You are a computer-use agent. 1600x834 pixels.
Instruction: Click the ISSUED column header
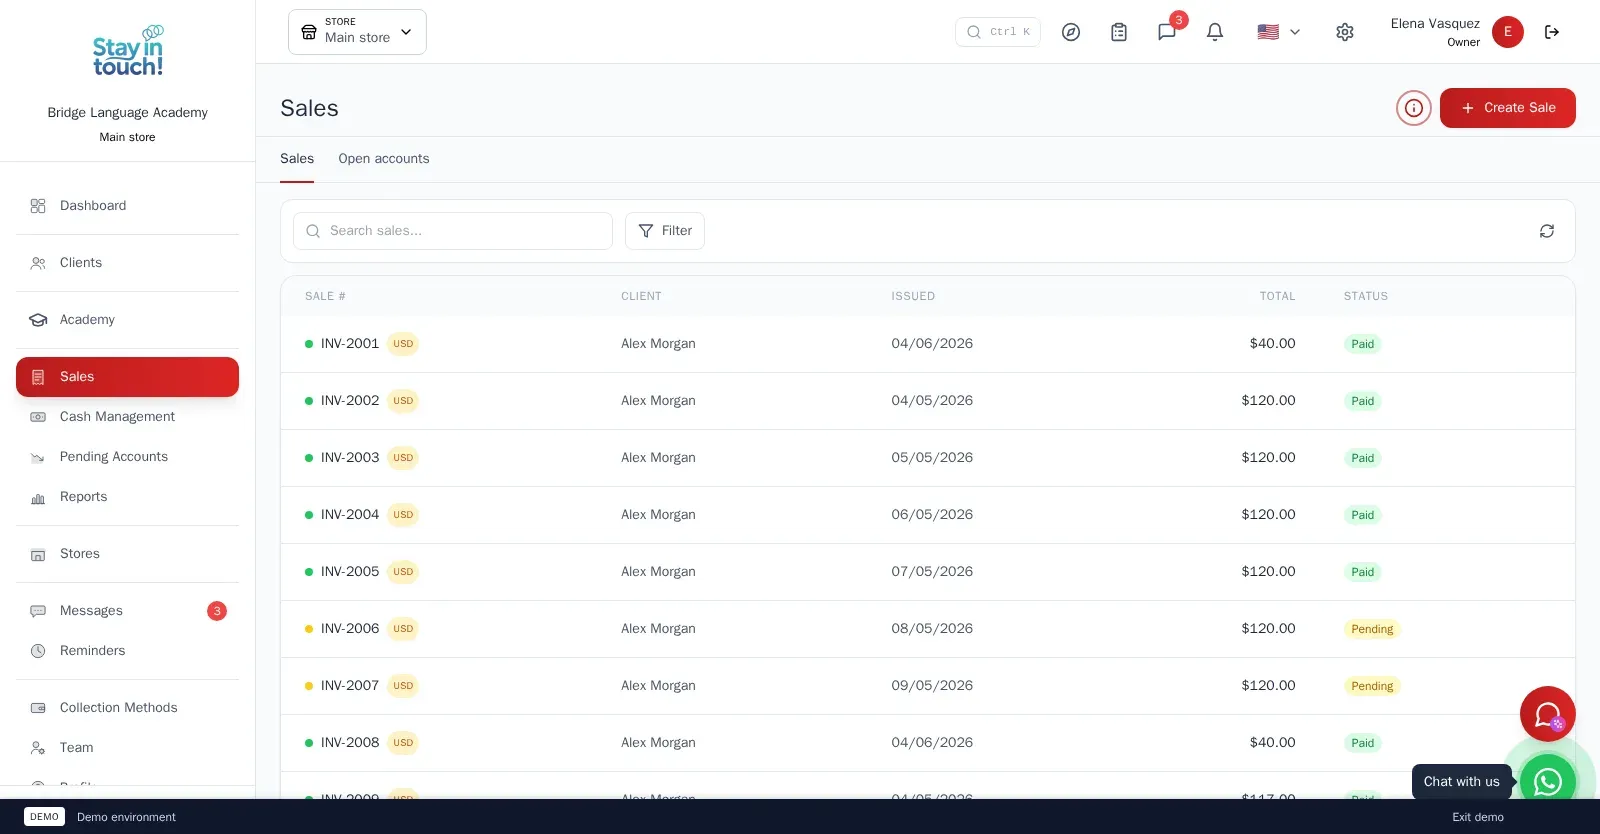(x=913, y=296)
